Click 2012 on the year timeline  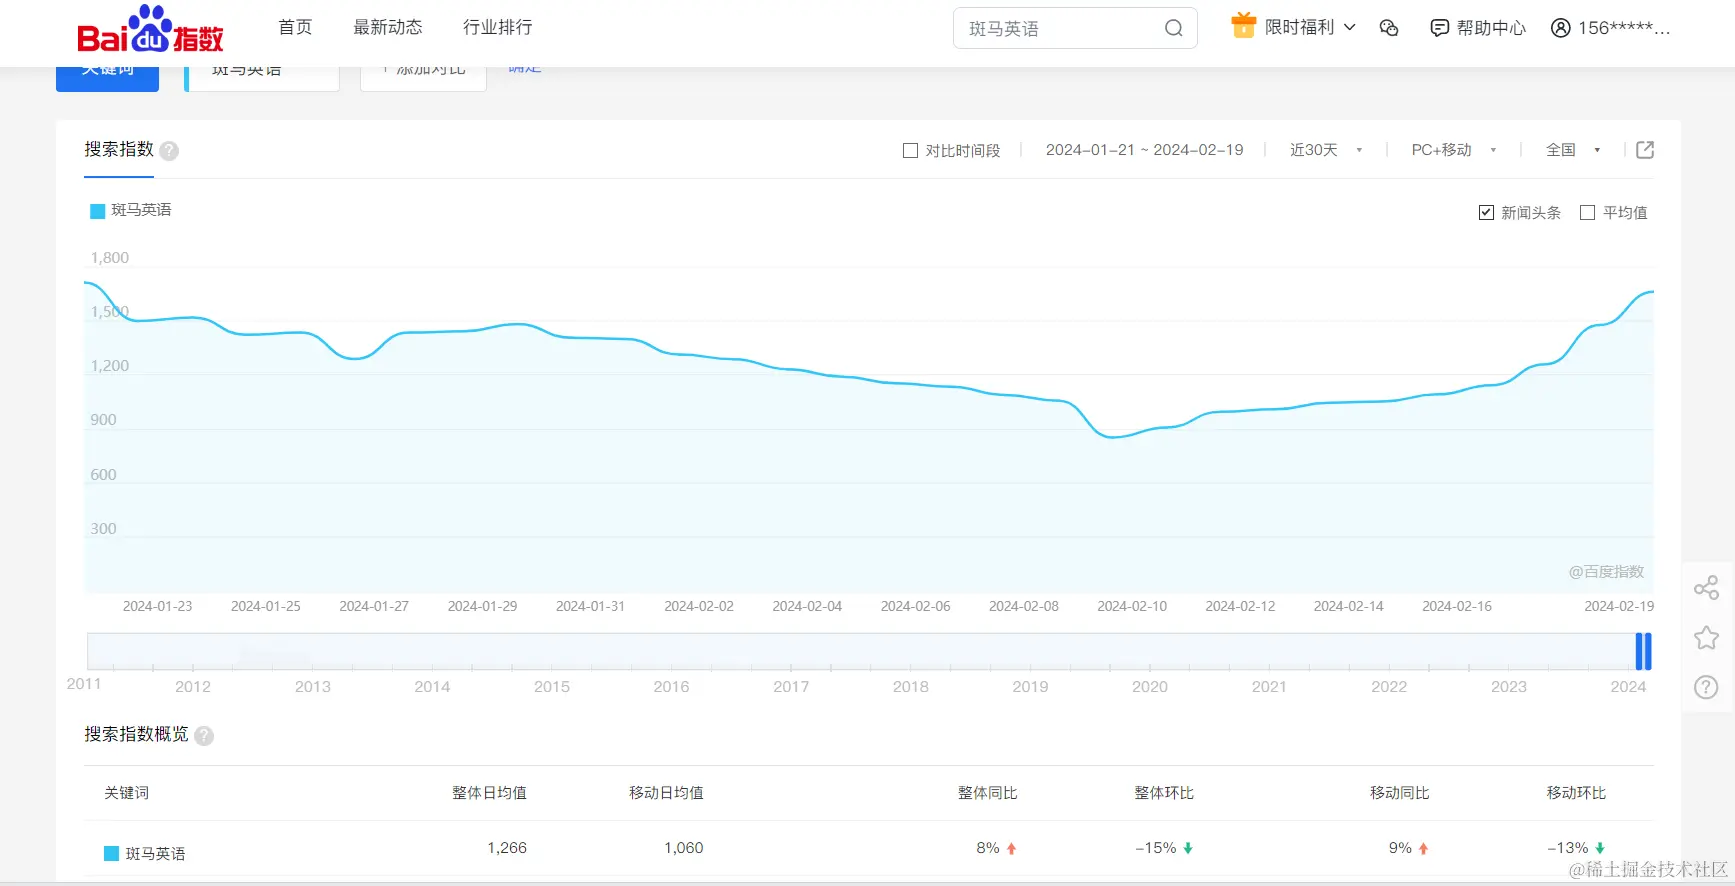click(x=193, y=686)
